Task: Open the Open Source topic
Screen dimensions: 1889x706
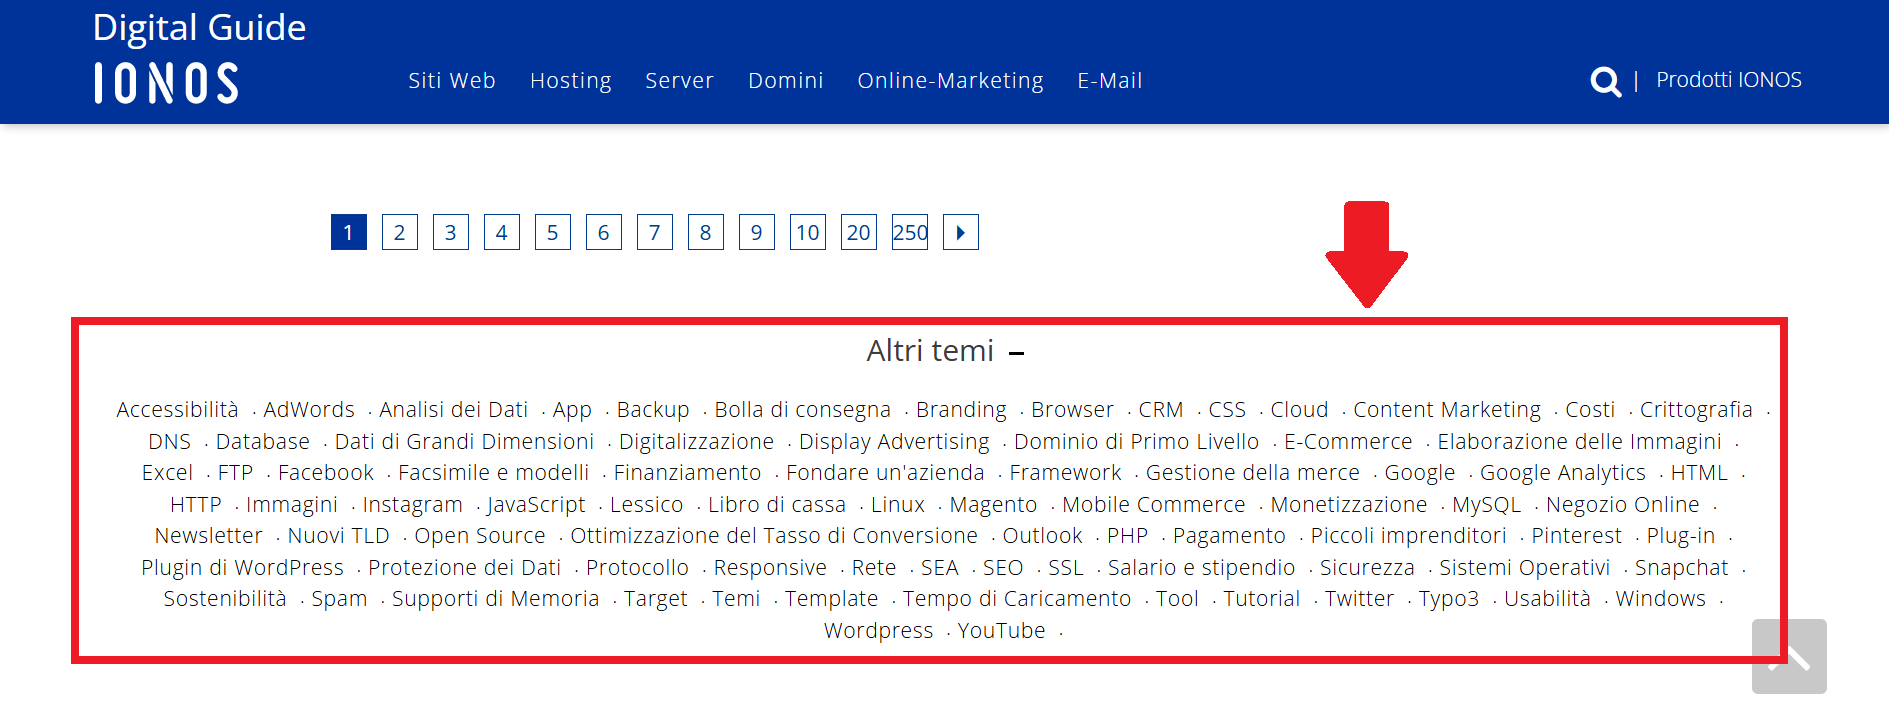Action: (x=480, y=535)
